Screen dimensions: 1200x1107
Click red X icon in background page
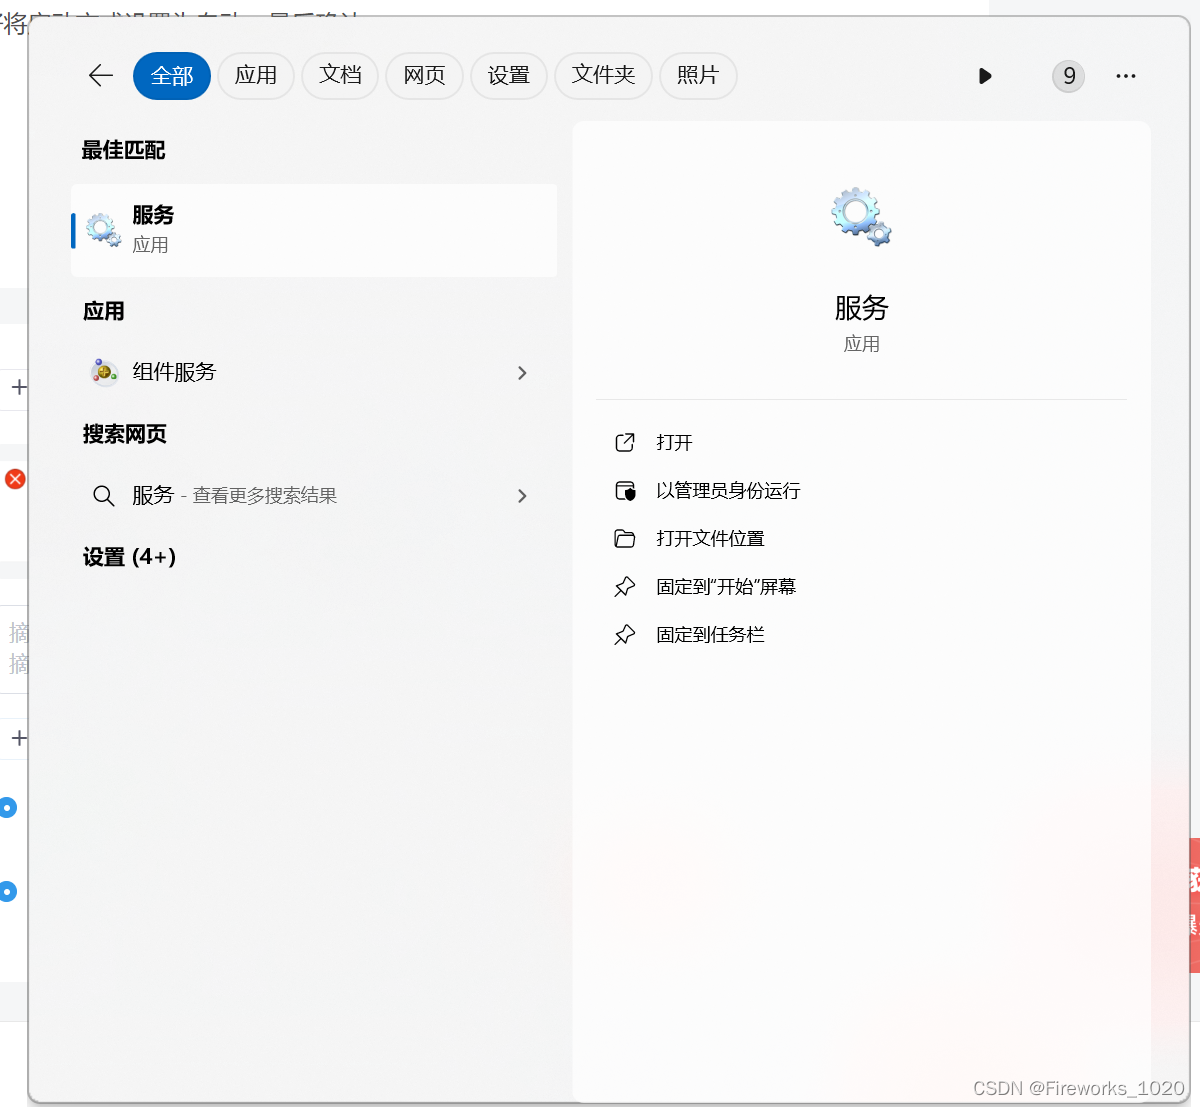click(x=15, y=479)
